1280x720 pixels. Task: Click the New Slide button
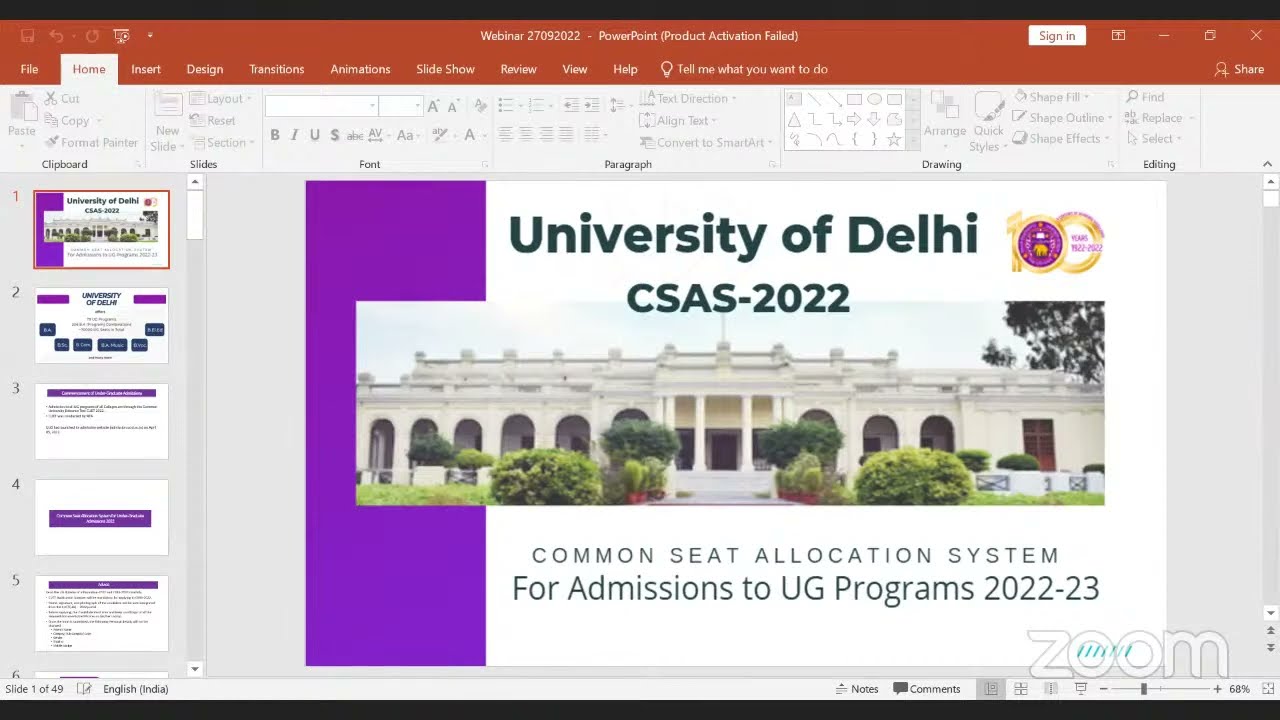(167, 122)
